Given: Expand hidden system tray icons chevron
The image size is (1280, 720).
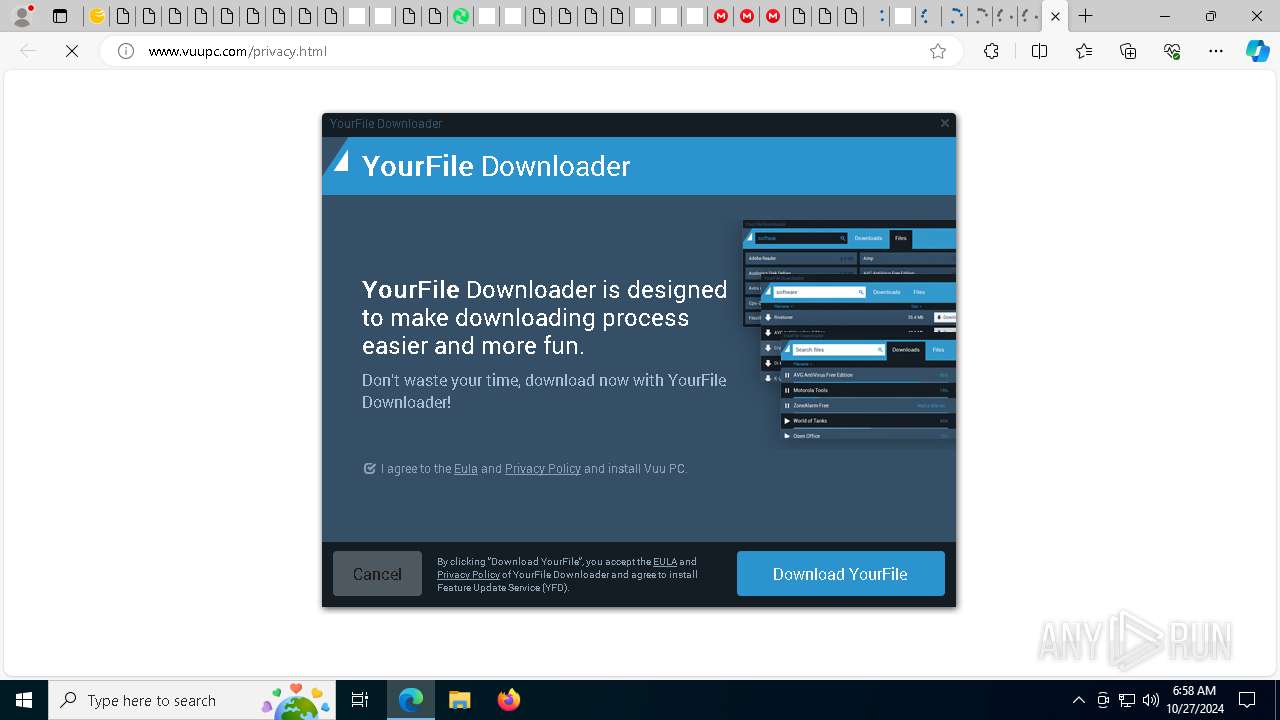Looking at the screenshot, I should coord(1078,700).
